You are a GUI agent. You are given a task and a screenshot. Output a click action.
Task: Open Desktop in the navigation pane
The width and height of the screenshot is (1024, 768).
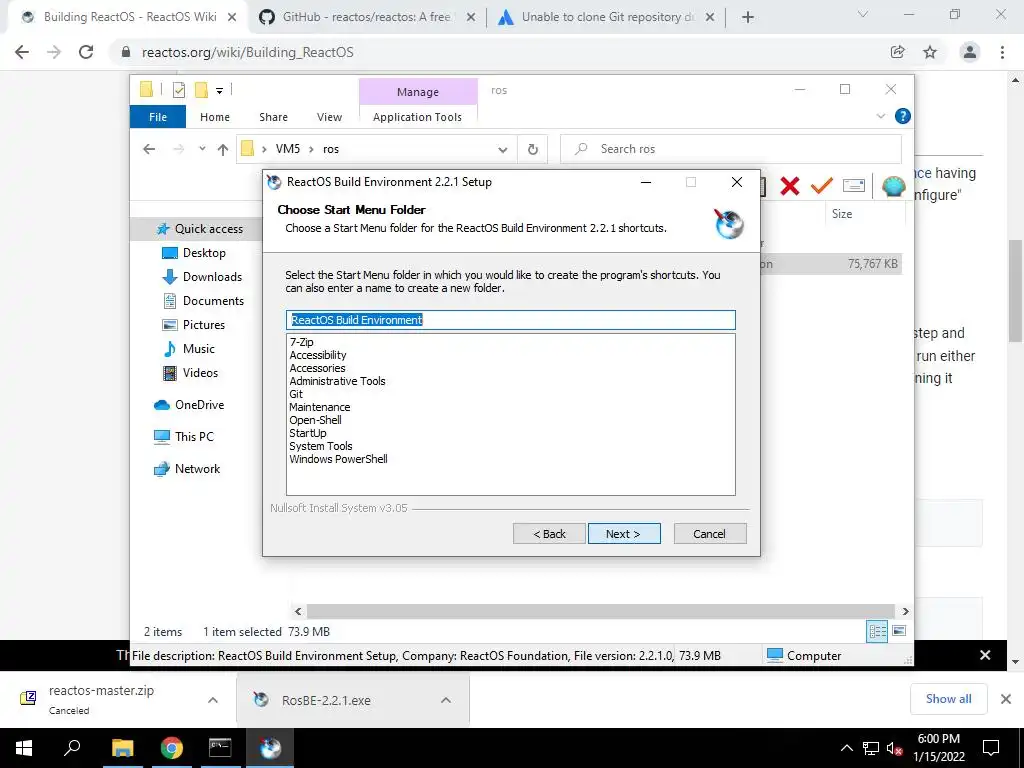pos(194,253)
